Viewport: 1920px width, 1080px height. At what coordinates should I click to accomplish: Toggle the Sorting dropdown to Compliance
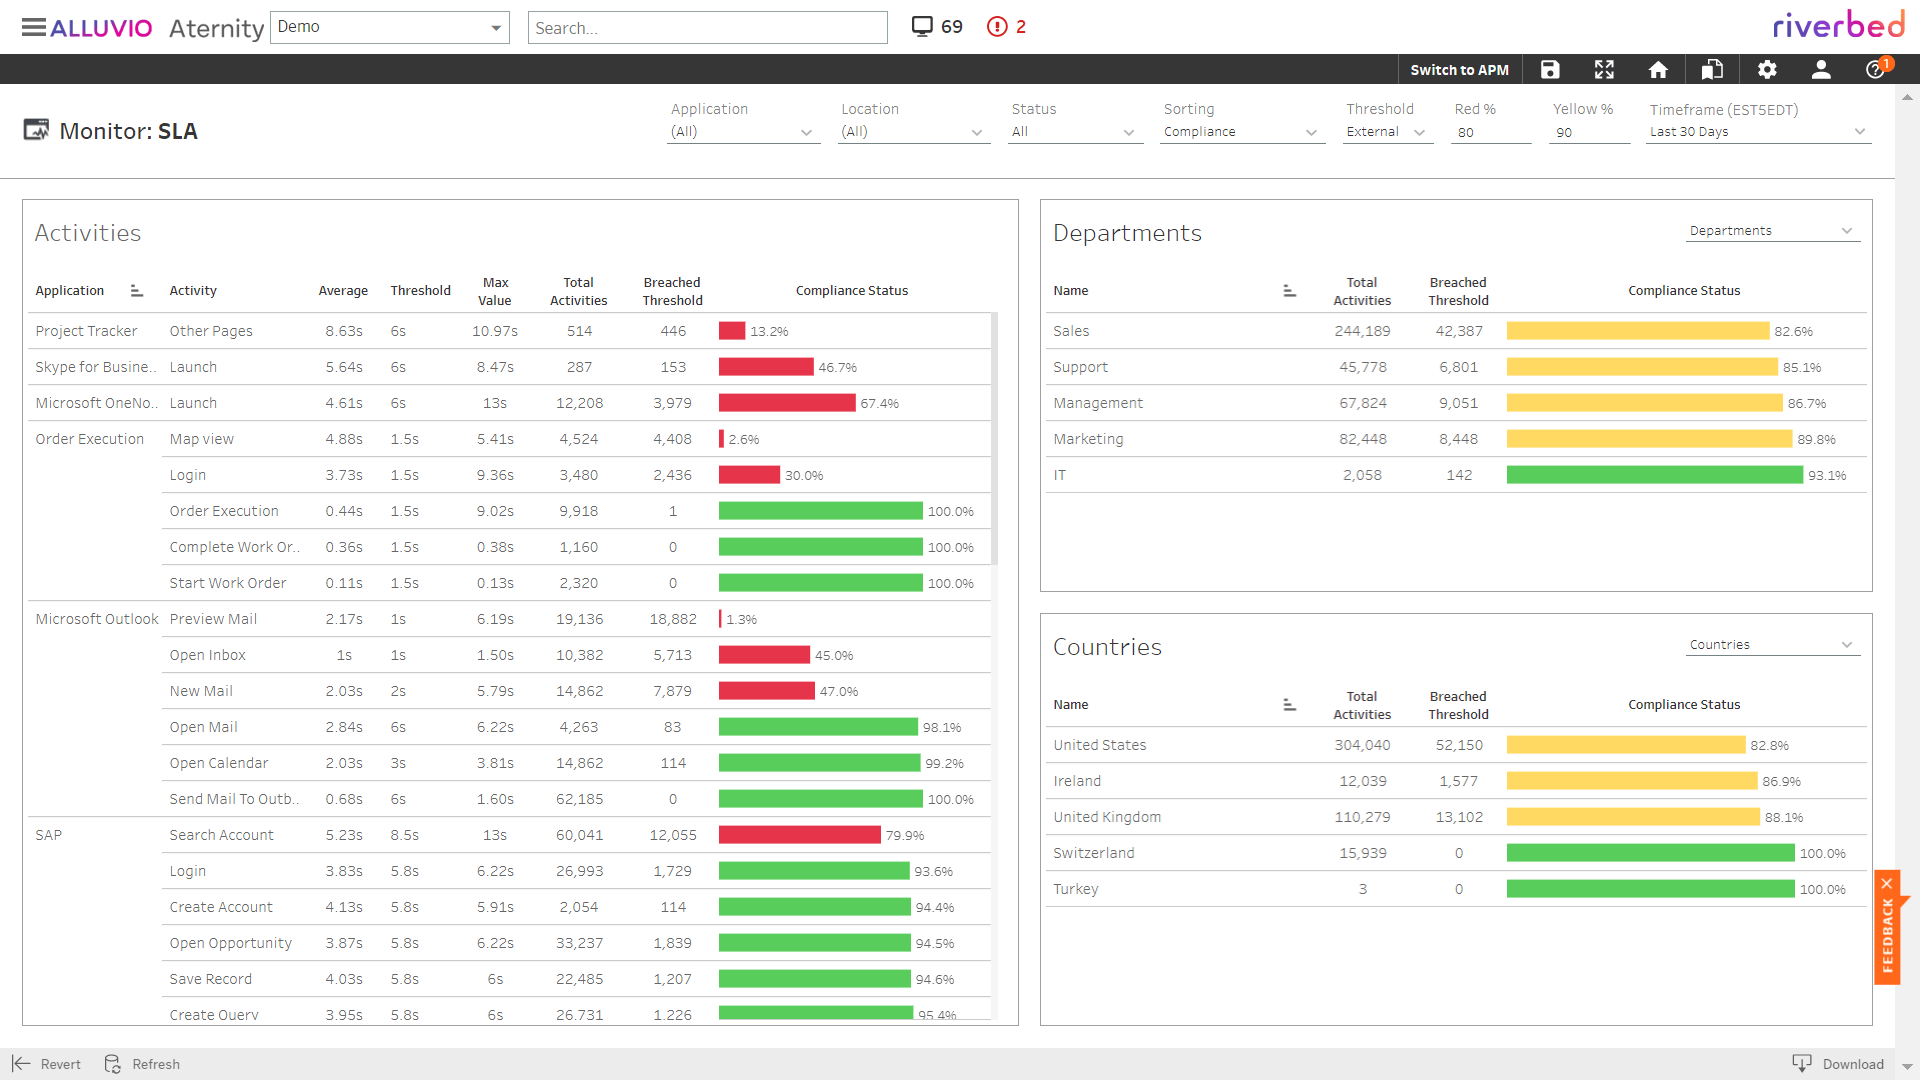(x=1240, y=131)
